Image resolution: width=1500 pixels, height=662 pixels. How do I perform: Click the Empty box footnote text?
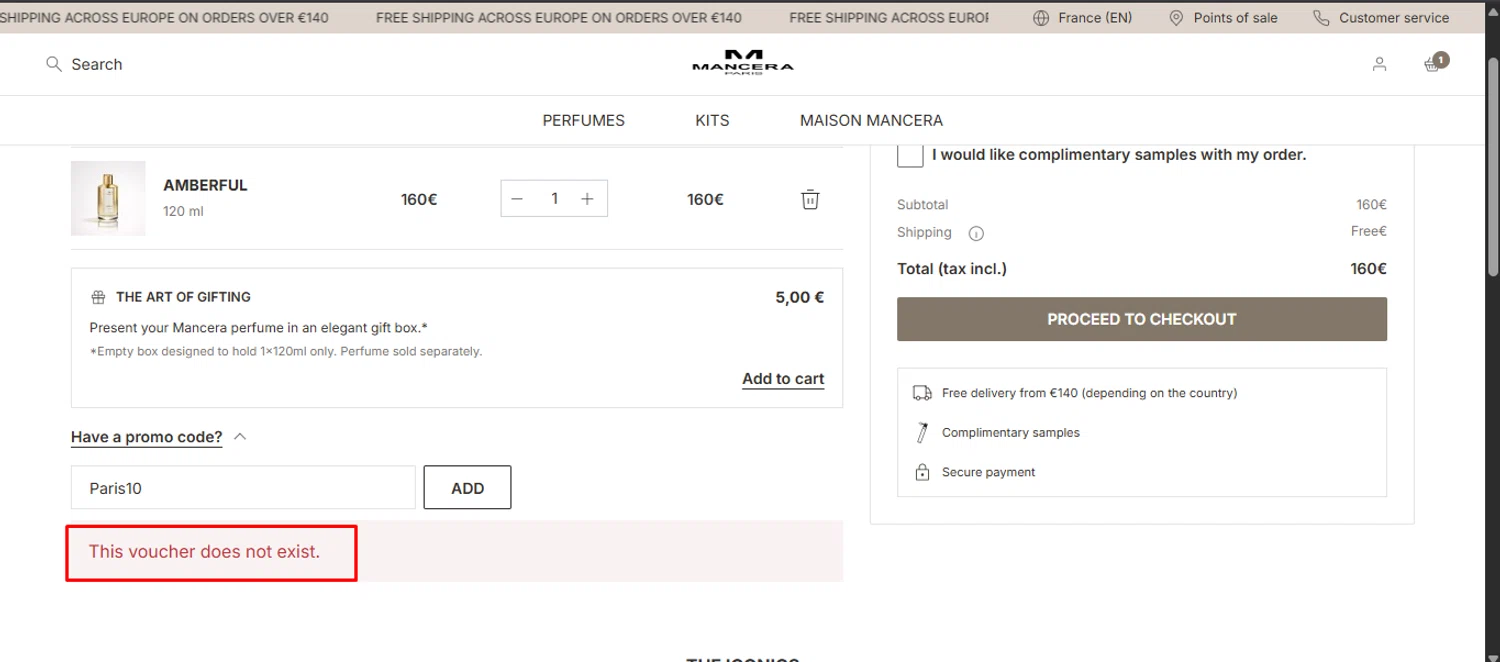pos(286,352)
